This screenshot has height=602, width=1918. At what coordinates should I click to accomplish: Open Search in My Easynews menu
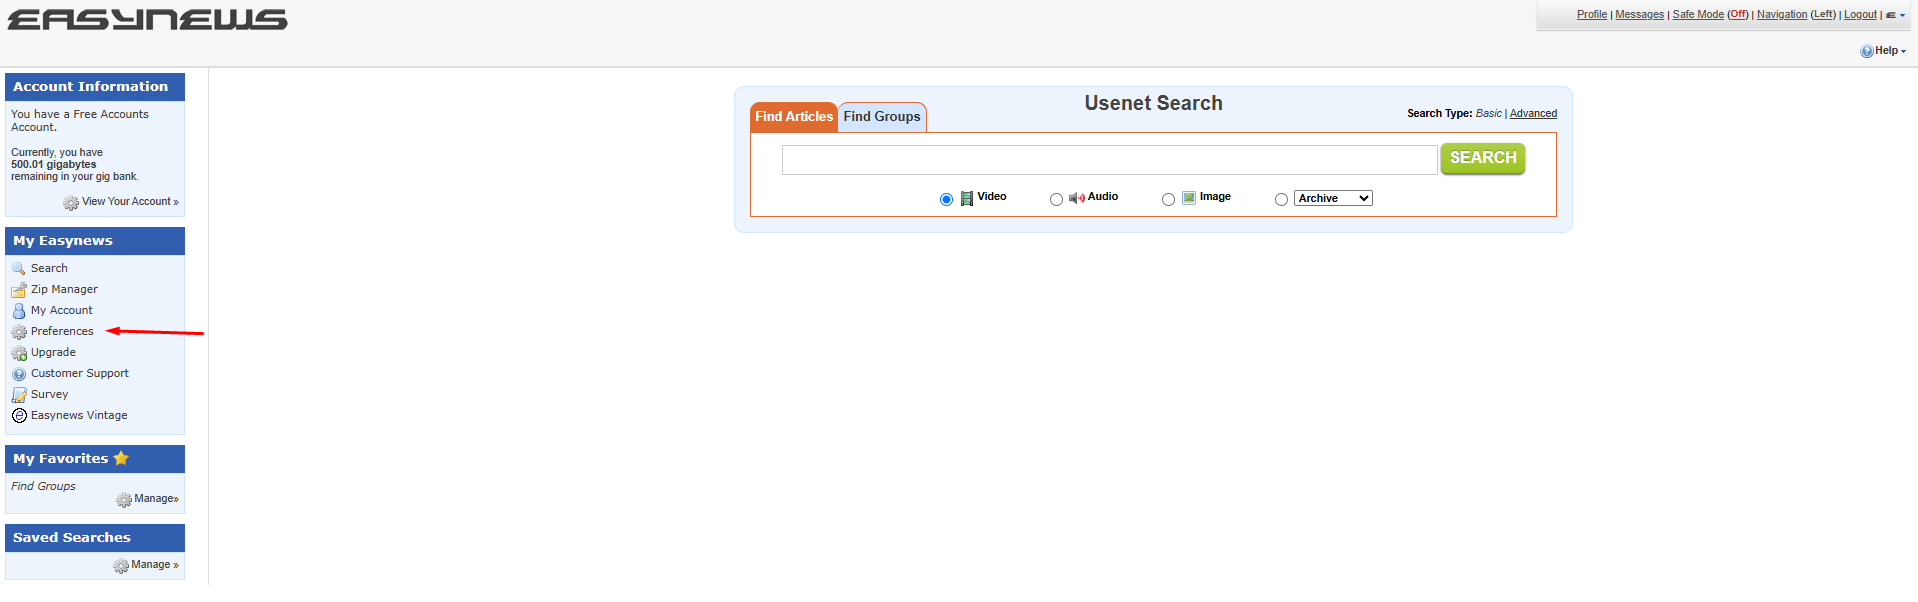coord(49,269)
